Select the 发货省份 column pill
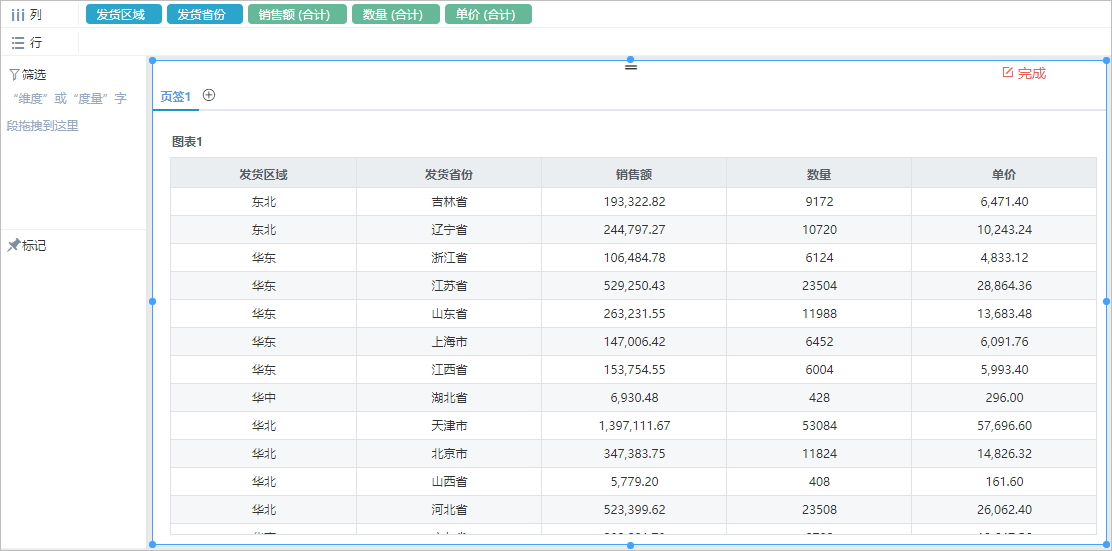This screenshot has width=1112, height=551. point(205,14)
